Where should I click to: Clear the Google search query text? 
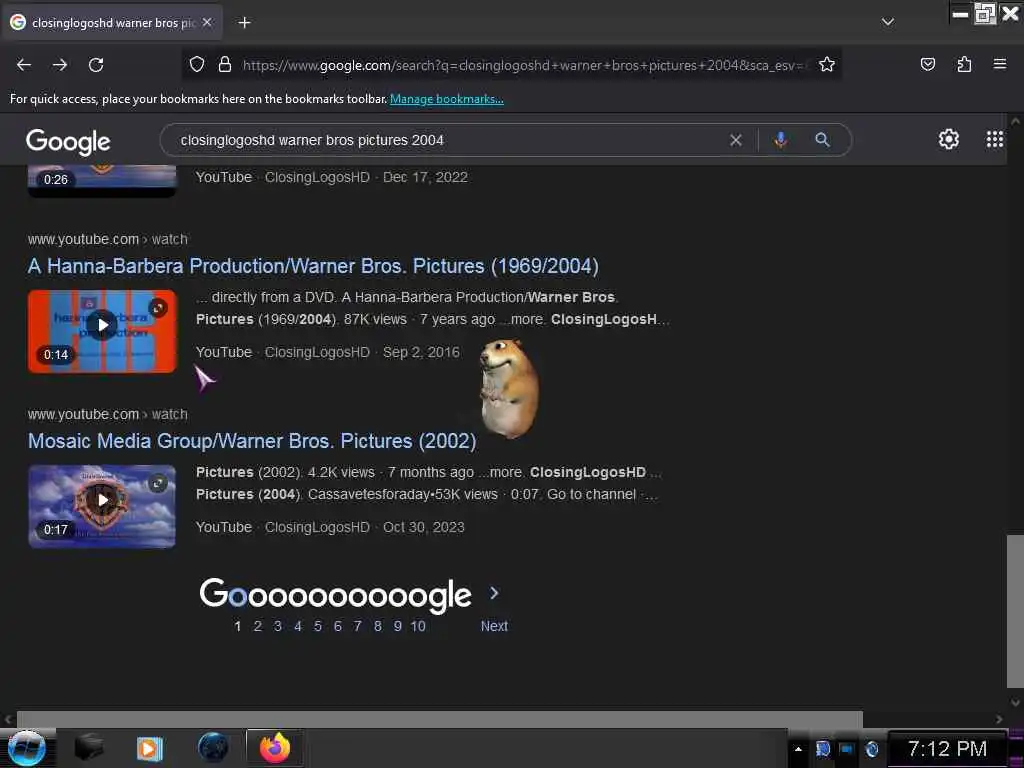735,140
